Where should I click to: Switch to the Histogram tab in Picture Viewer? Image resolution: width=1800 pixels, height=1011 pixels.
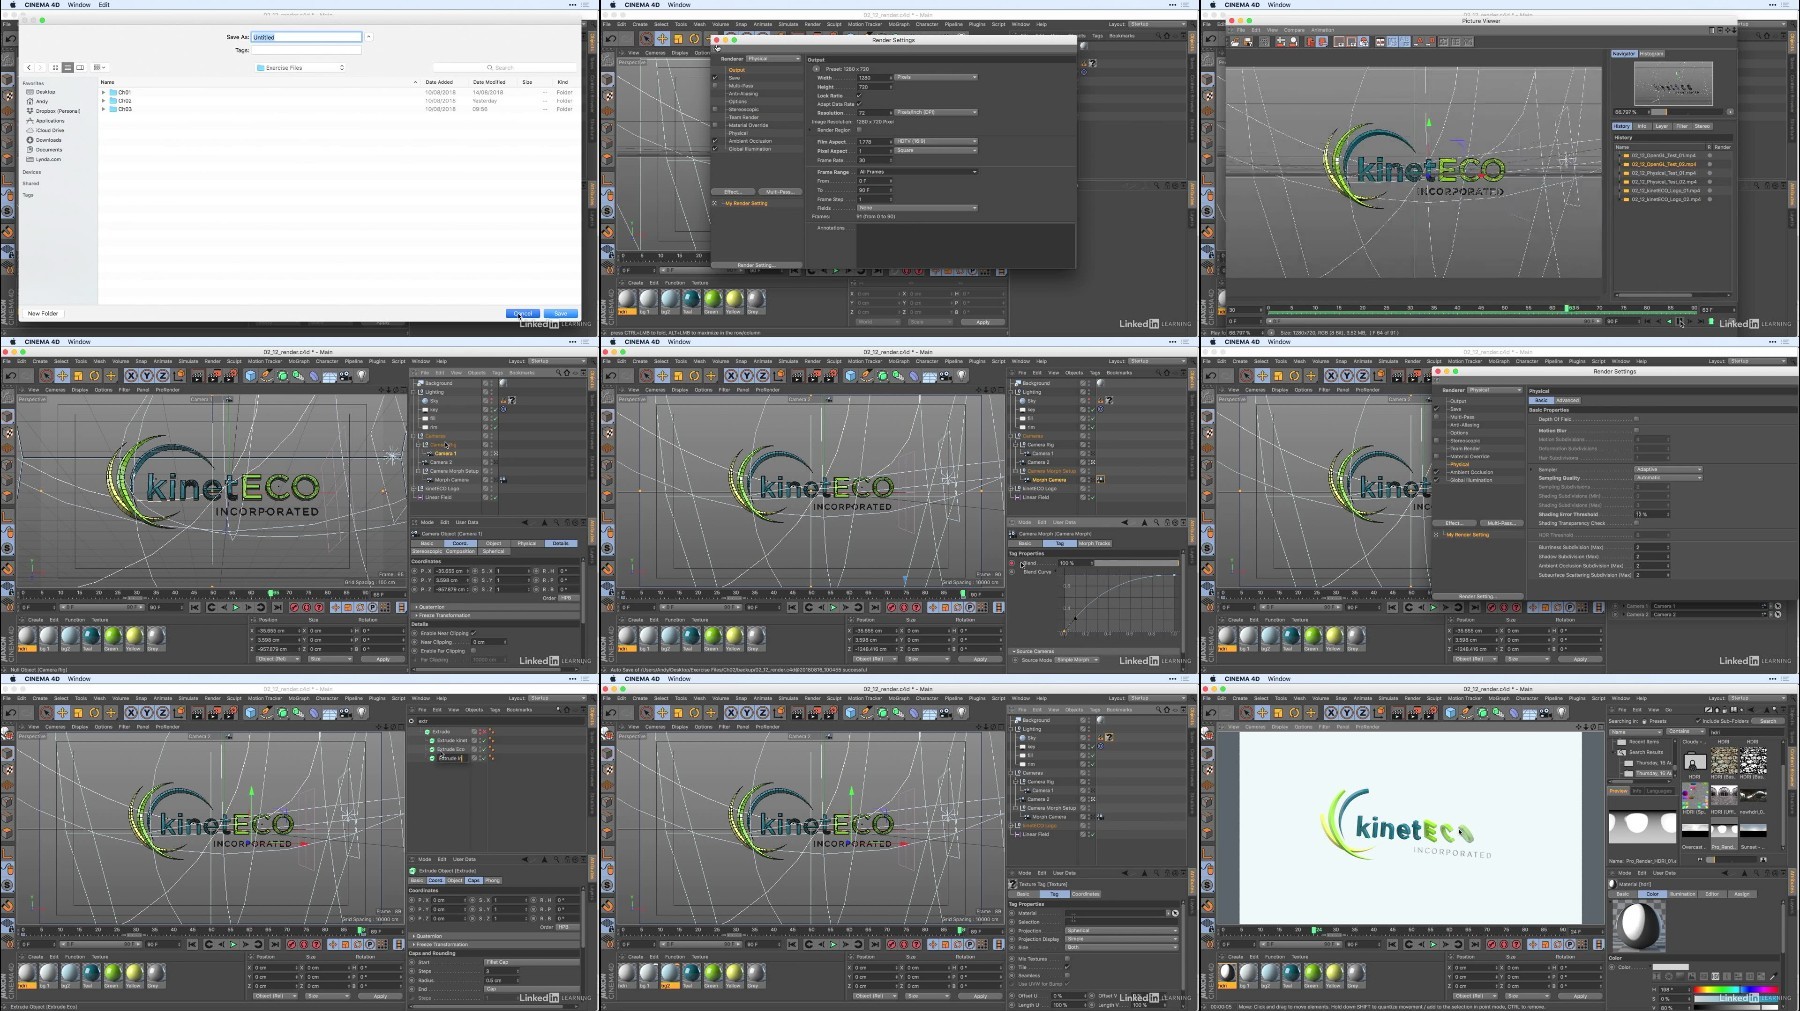pos(1651,54)
